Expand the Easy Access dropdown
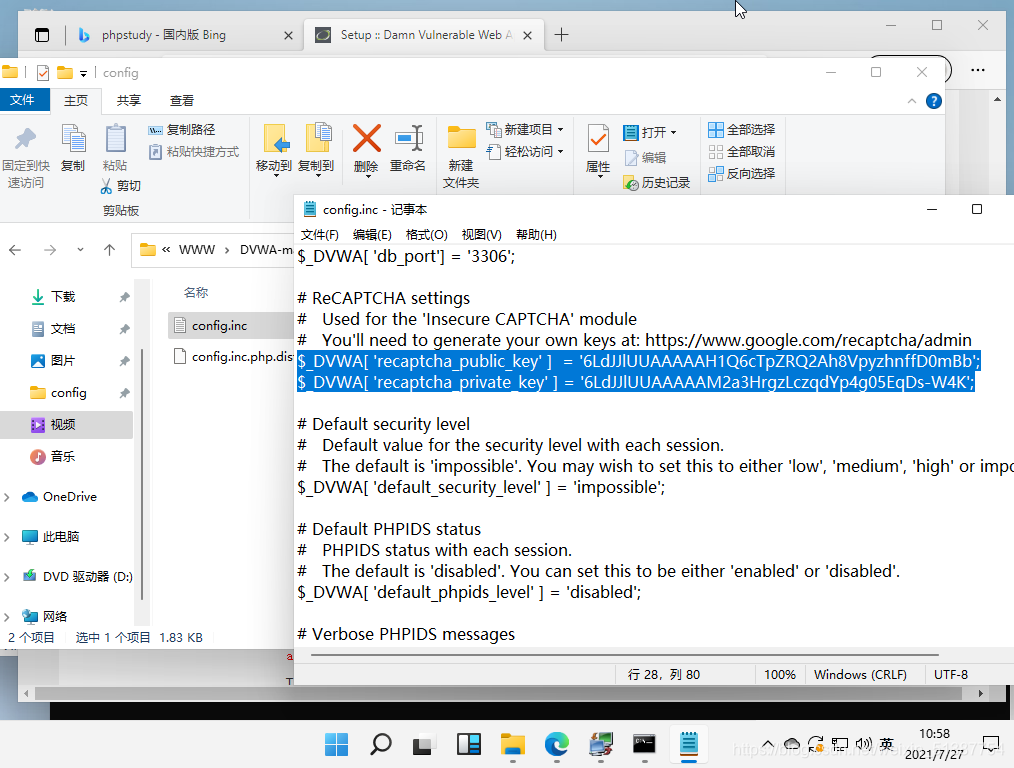Image resolution: width=1014 pixels, height=768 pixels. [560, 152]
